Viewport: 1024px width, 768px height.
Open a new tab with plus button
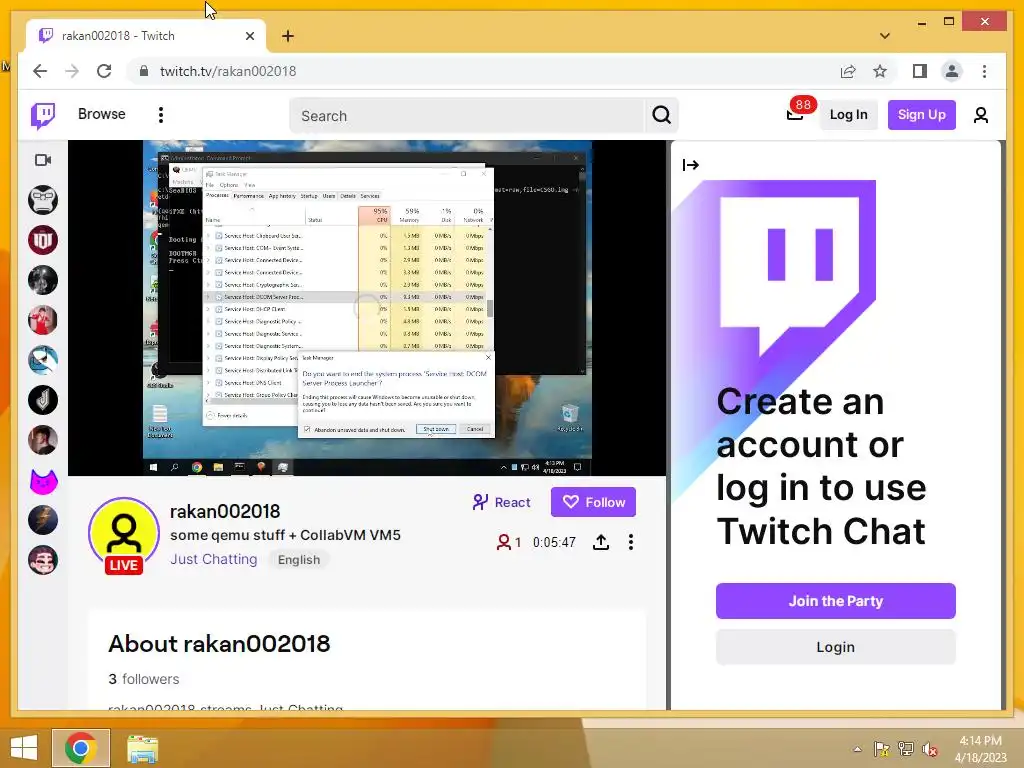click(x=288, y=36)
